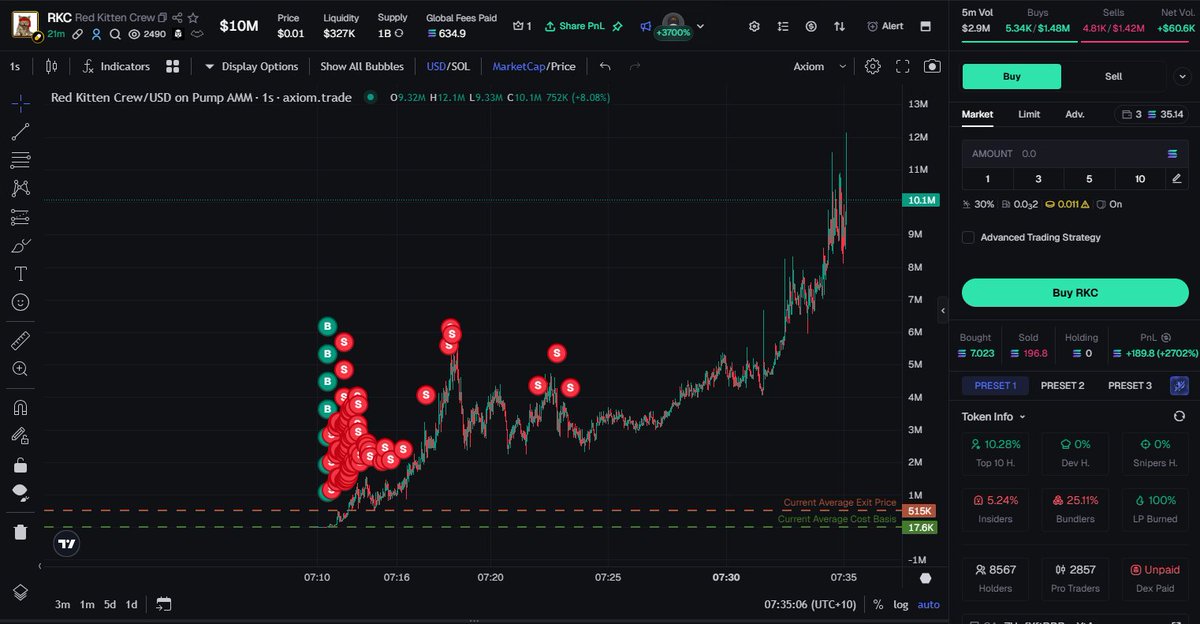Activate the zoom-in tool

click(20, 369)
